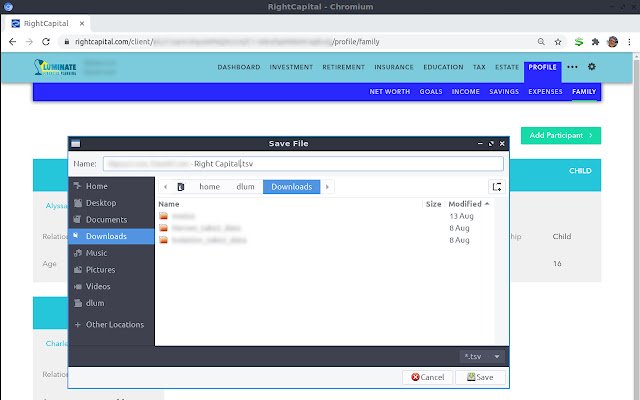
Task: Click the file Name input field
Action: pyautogui.click(x=303, y=164)
